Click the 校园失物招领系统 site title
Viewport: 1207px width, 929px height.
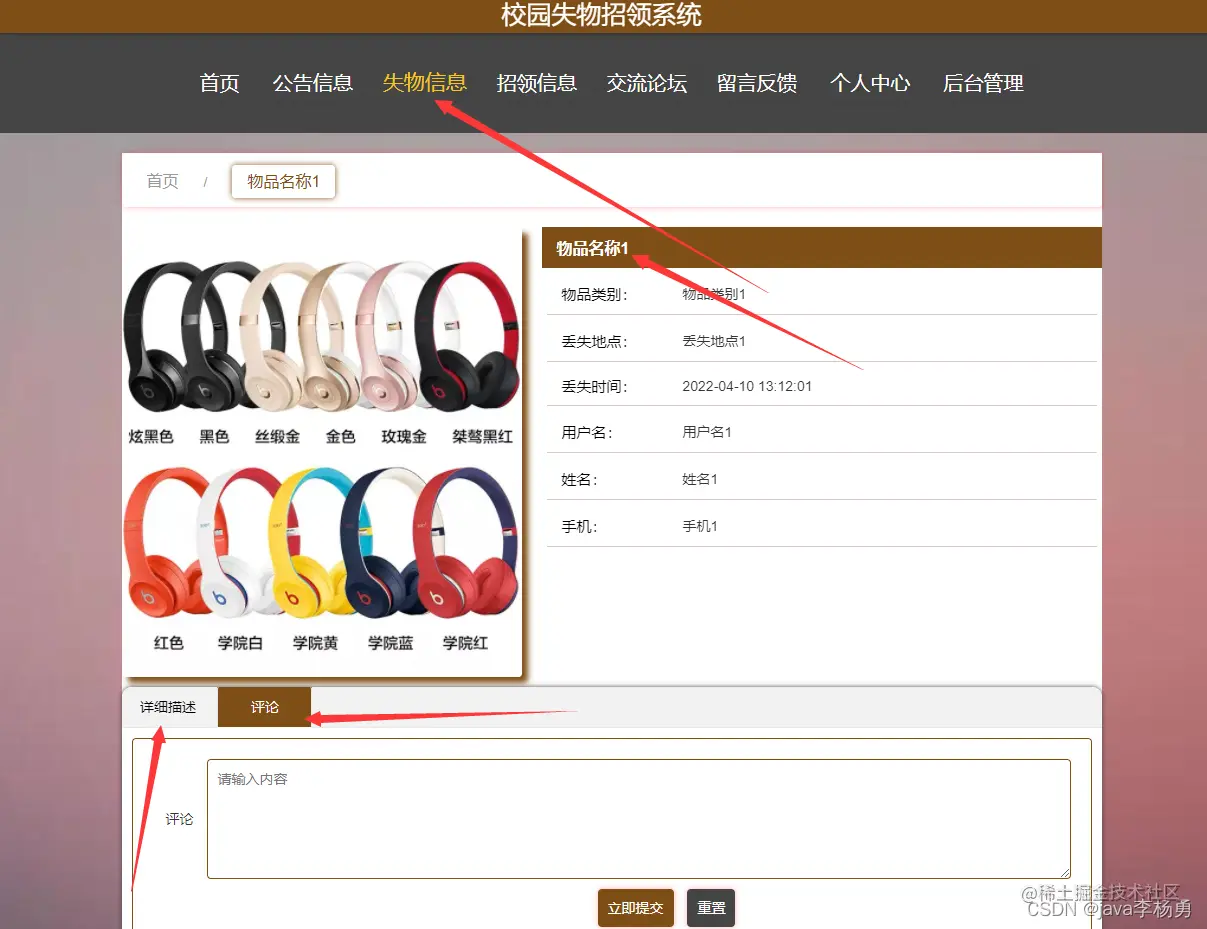602,15
